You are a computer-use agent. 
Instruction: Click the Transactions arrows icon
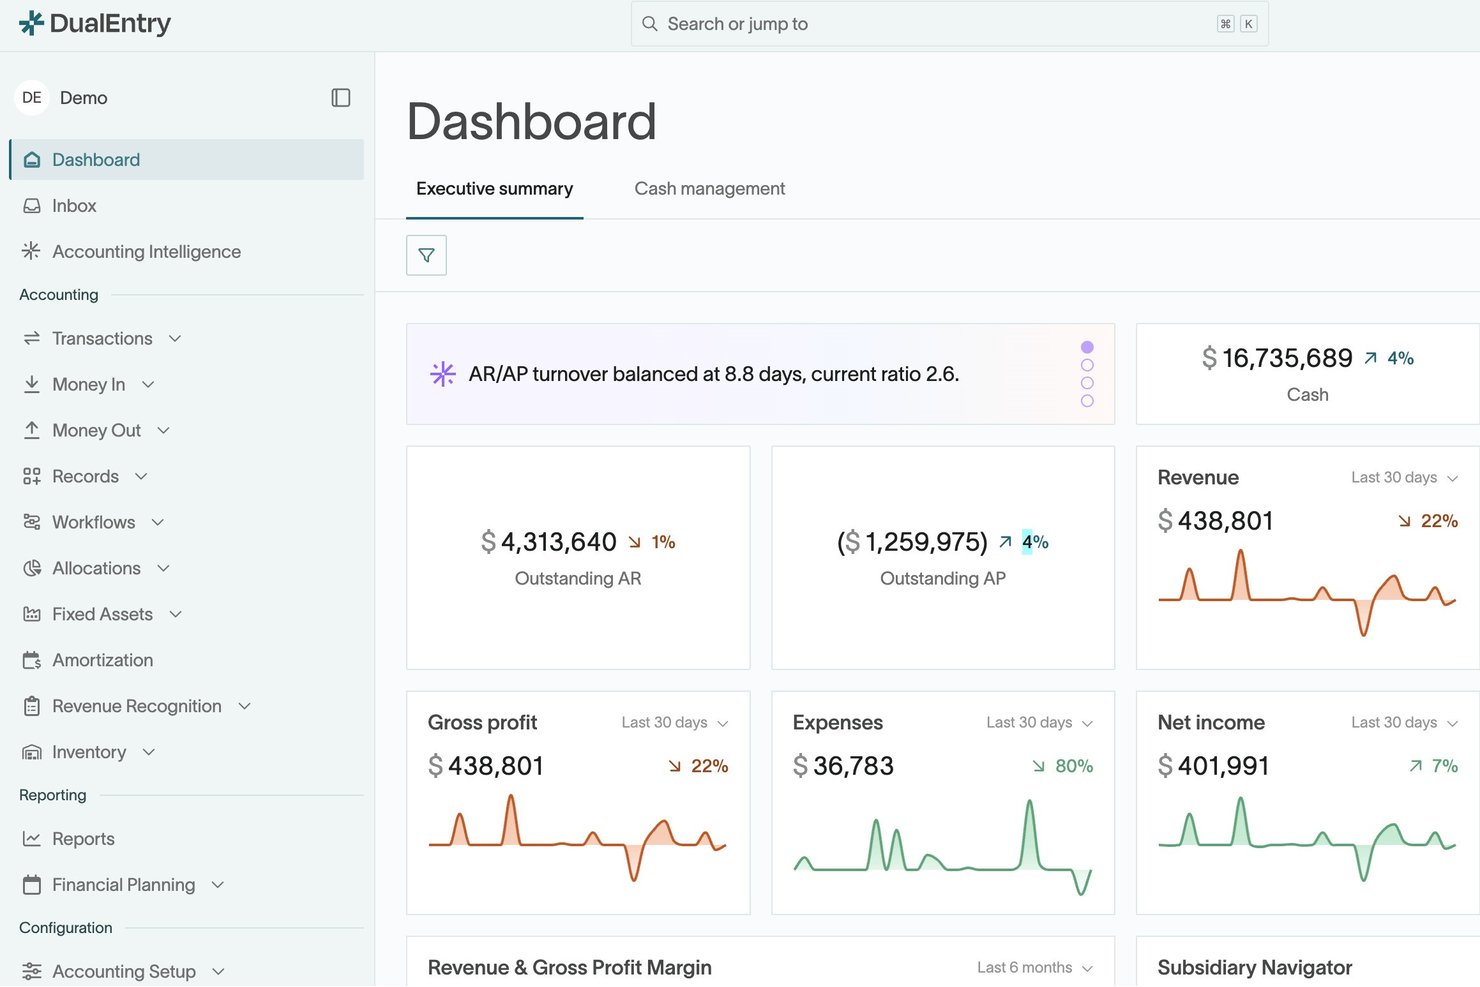tap(32, 338)
